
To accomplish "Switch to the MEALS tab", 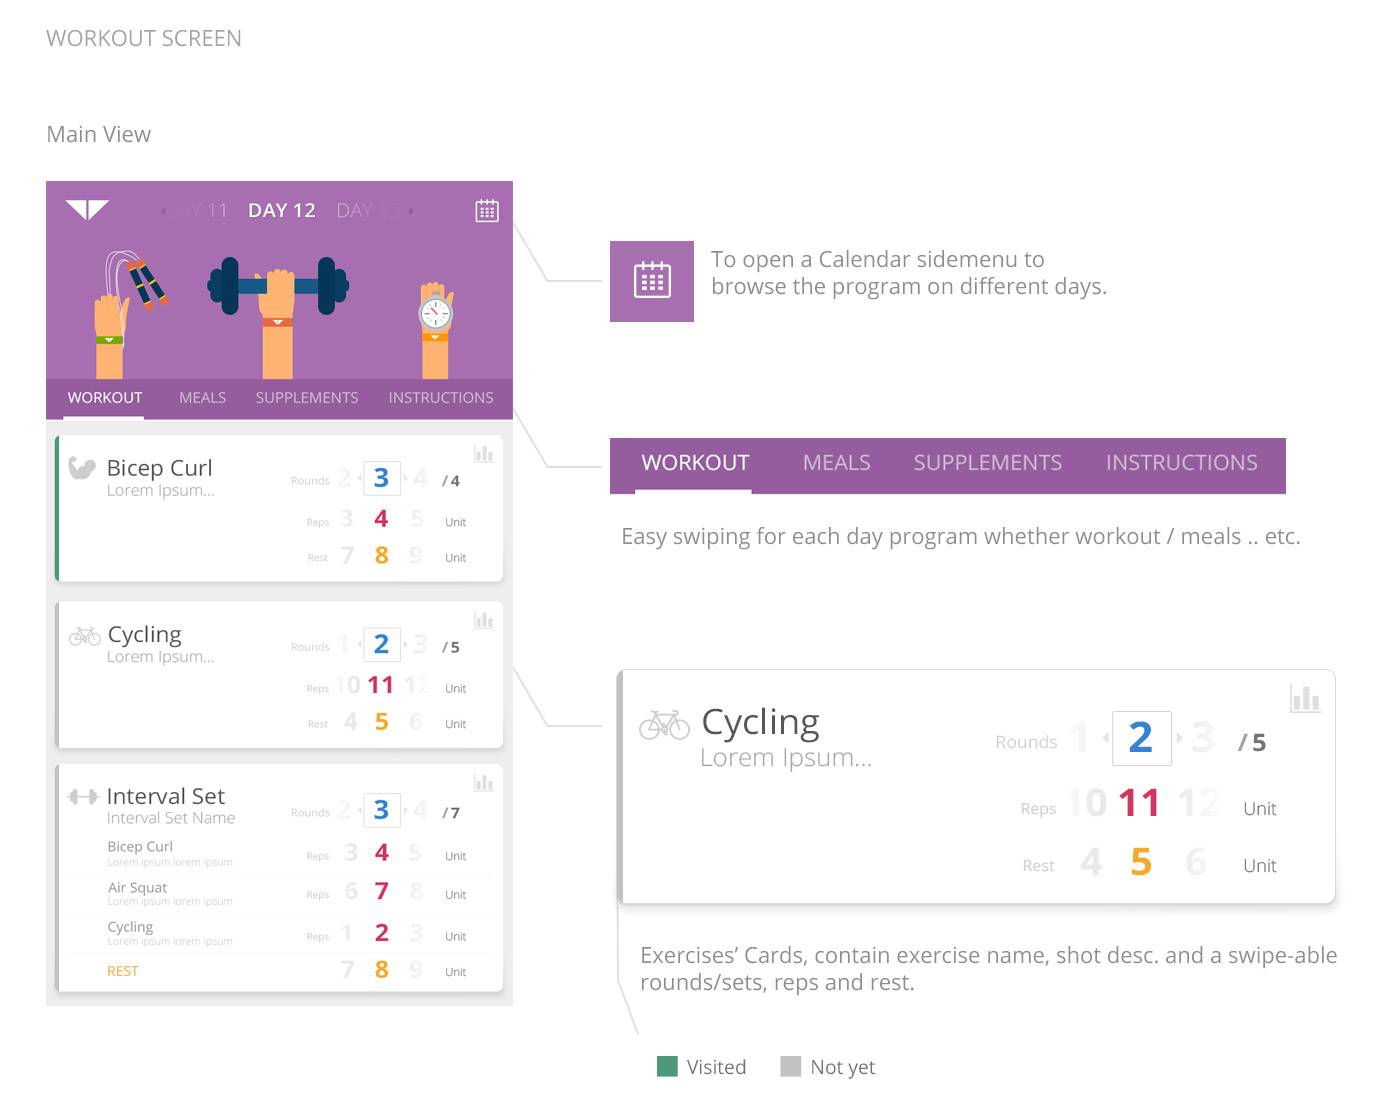I will [x=202, y=397].
